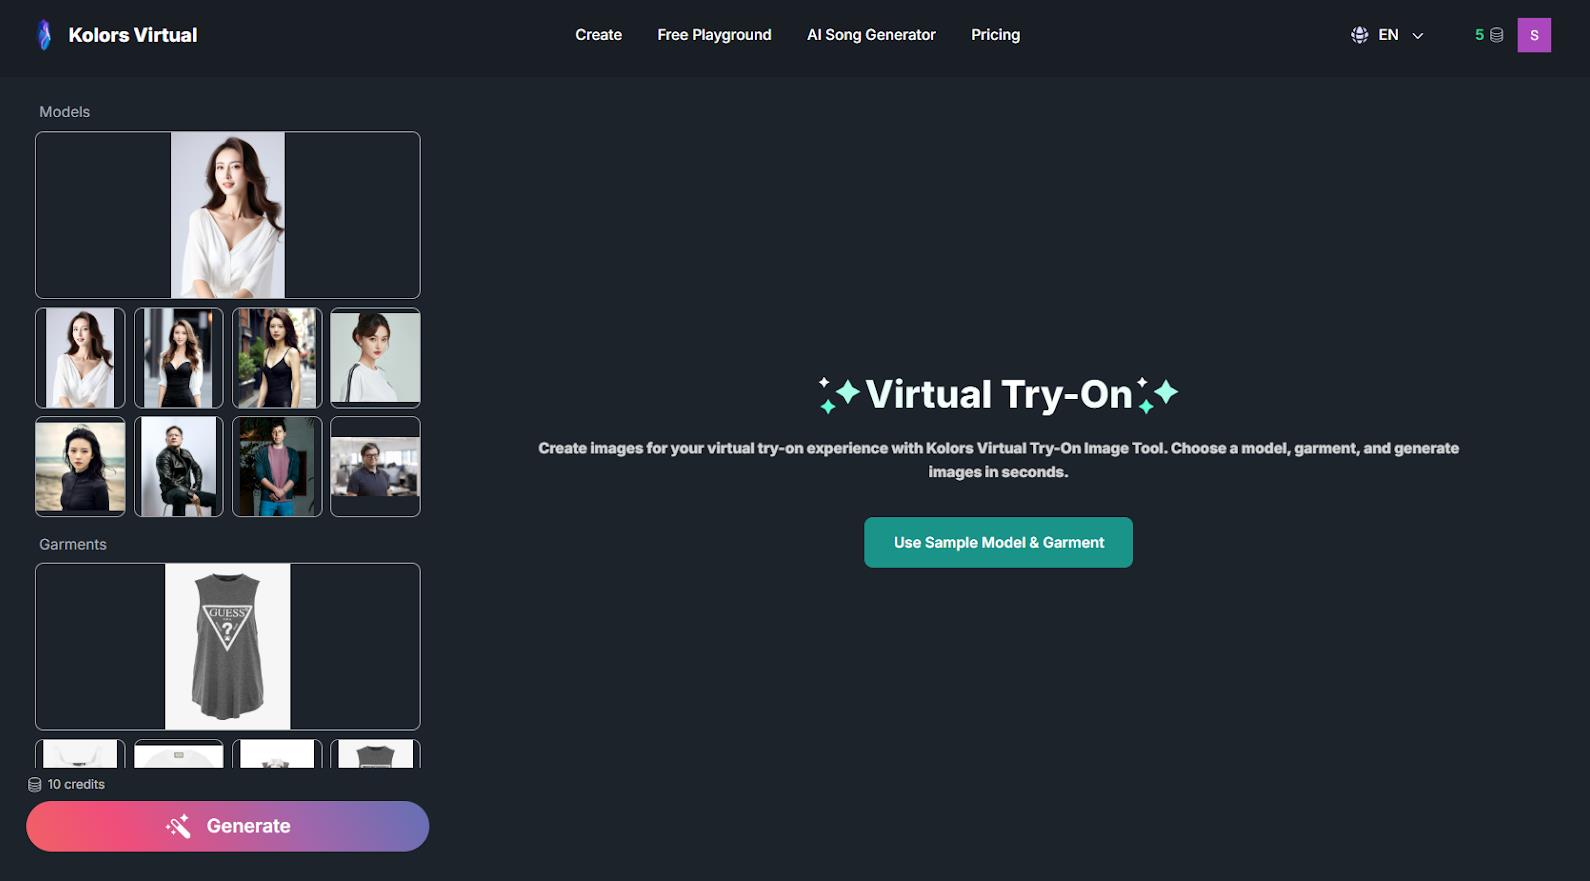
Task: Click the Virtual Try-On heading
Action: coord(998,394)
